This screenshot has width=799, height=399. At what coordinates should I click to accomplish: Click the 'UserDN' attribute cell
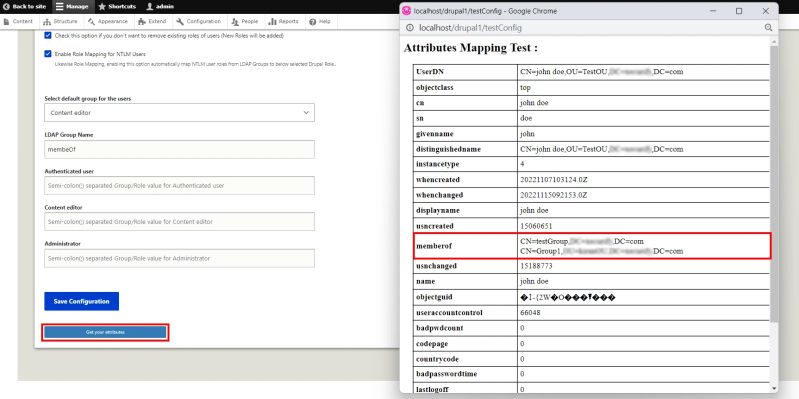pos(465,72)
